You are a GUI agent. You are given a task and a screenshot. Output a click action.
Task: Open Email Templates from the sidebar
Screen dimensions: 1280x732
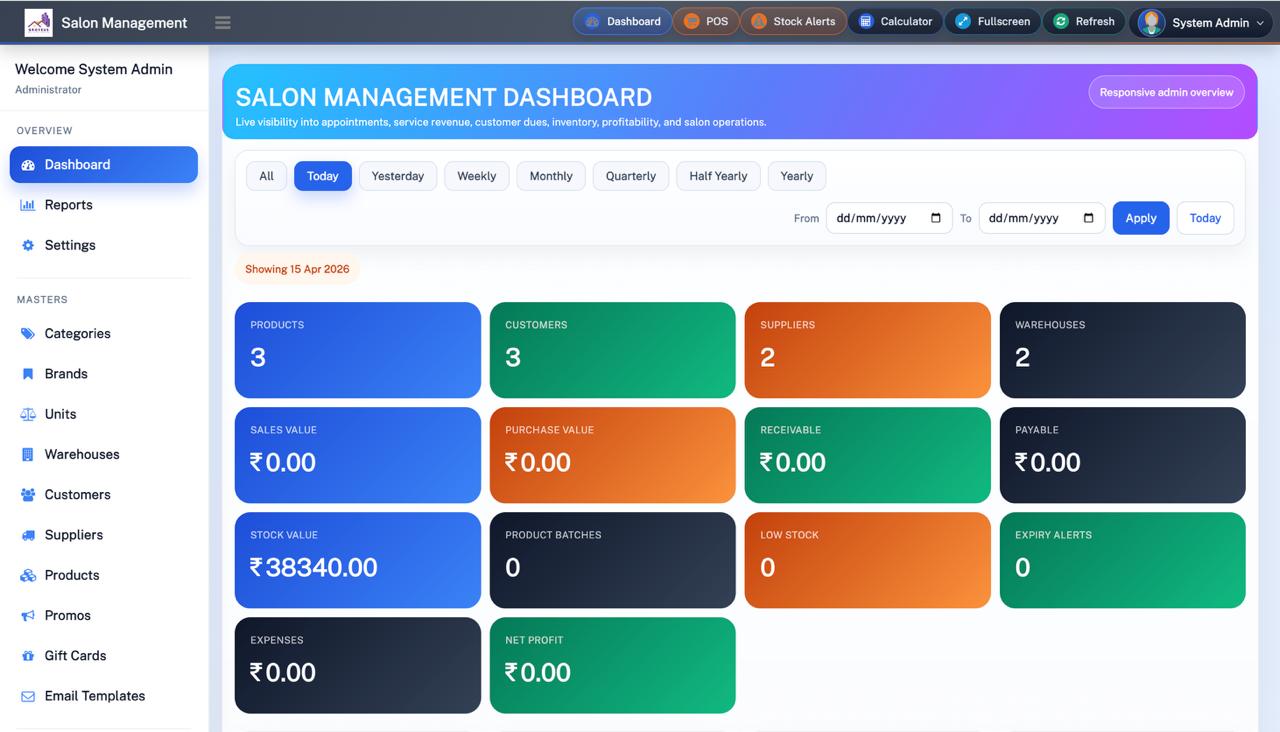coord(94,695)
